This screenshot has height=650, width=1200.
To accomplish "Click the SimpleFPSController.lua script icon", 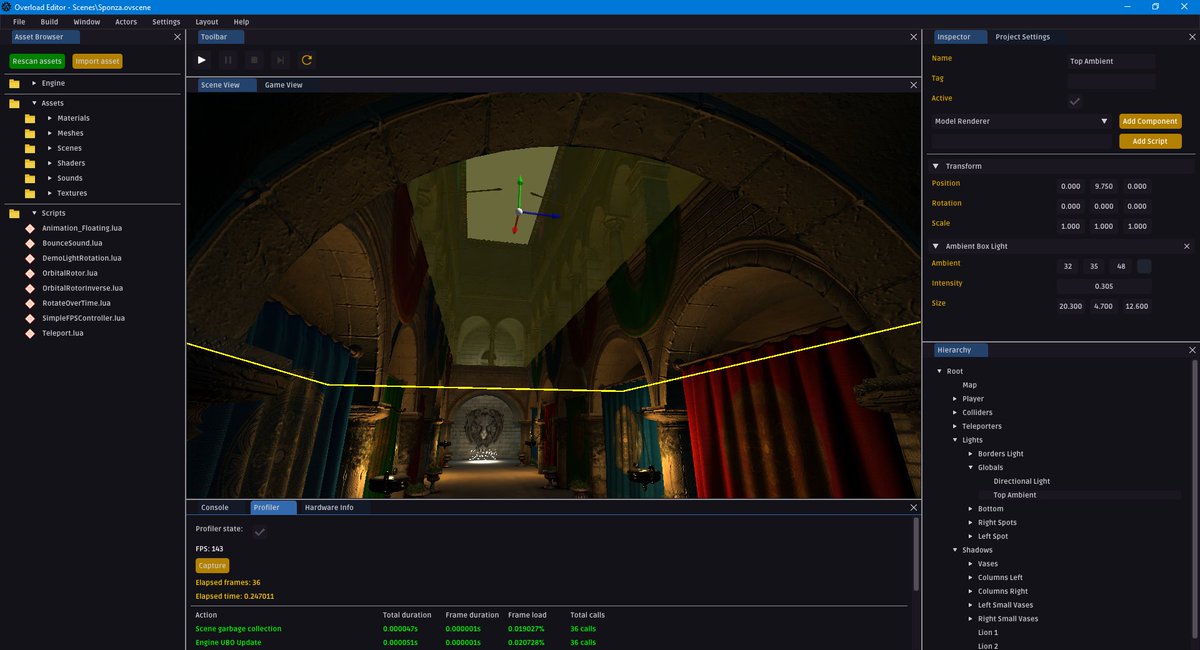I will pyautogui.click(x=30, y=318).
